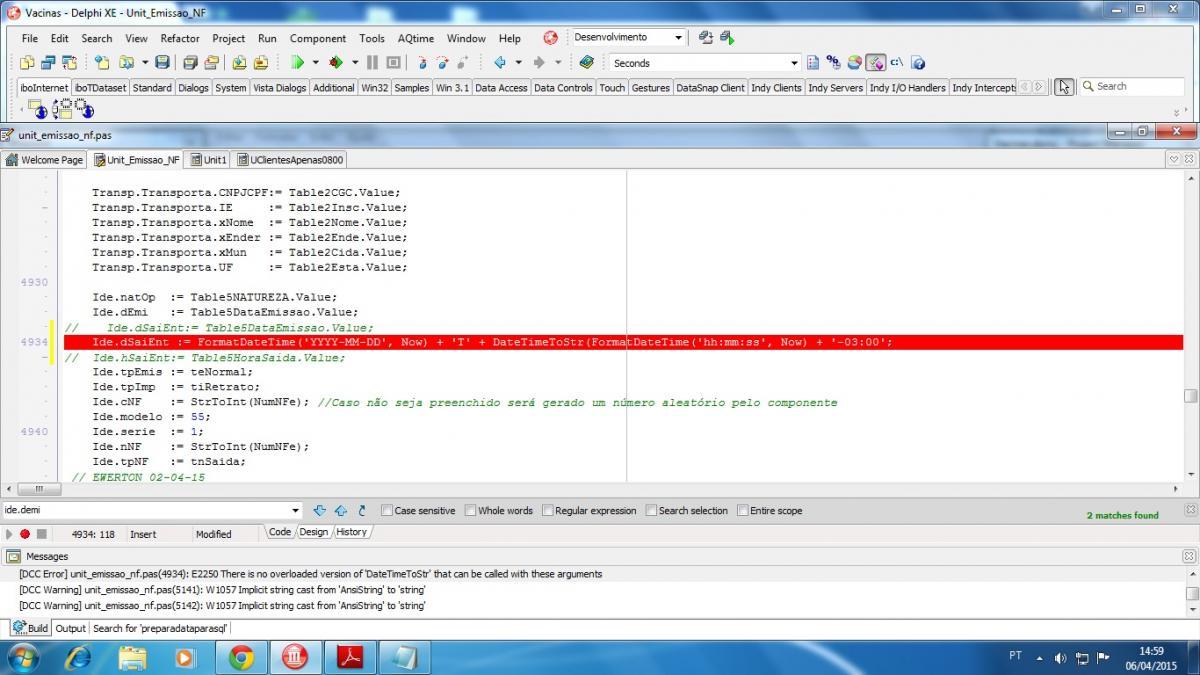This screenshot has height=675, width=1200.
Task: Enable the Whole words checkbox
Action: click(470, 510)
